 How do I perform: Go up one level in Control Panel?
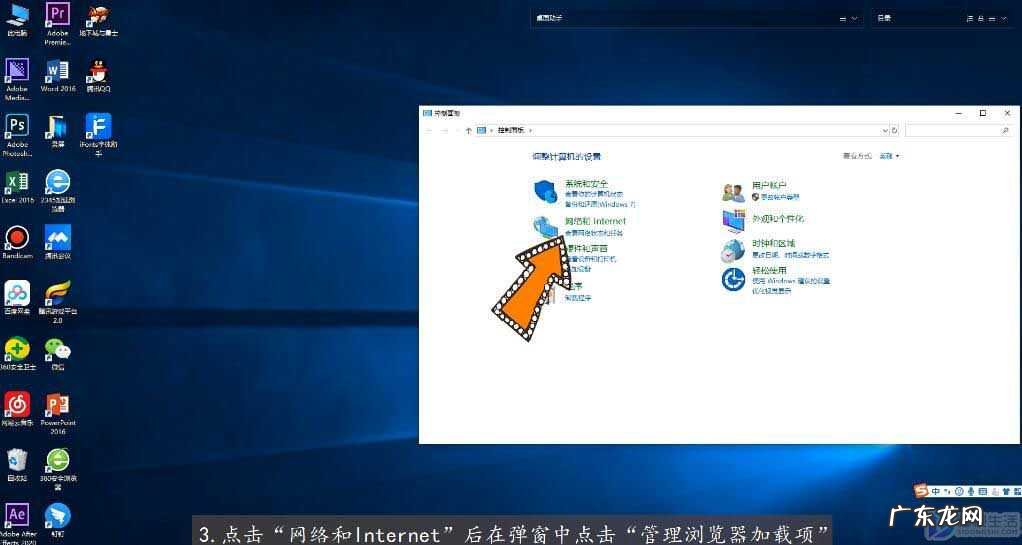coord(468,130)
